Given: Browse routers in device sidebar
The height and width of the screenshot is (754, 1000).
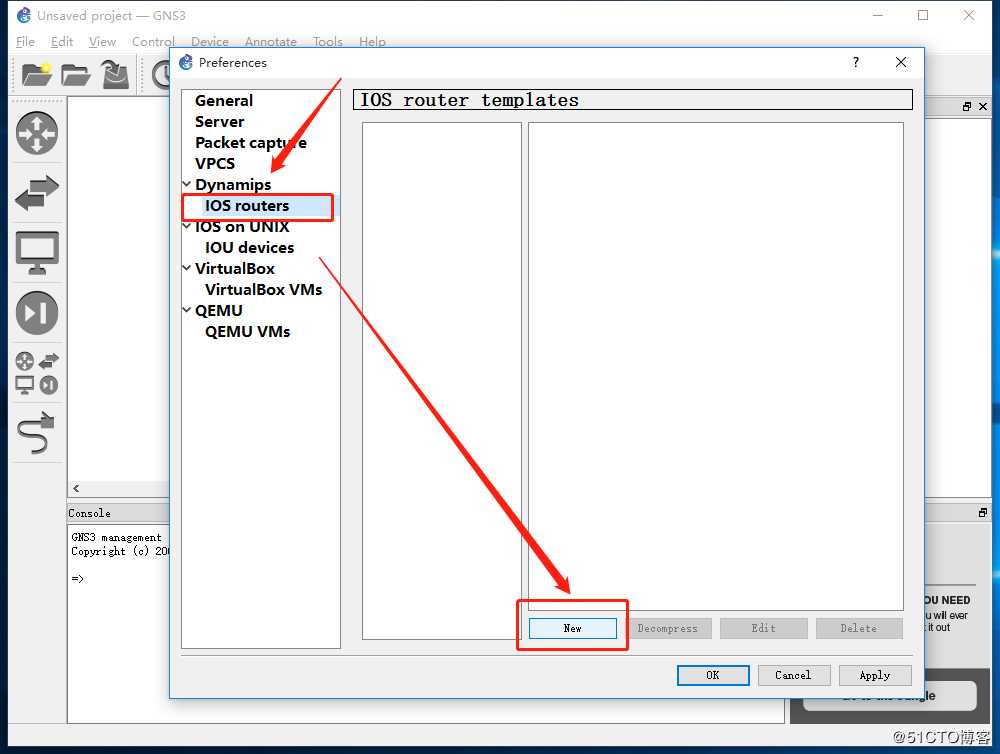Looking at the screenshot, I should pyautogui.click(x=37, y=133).
